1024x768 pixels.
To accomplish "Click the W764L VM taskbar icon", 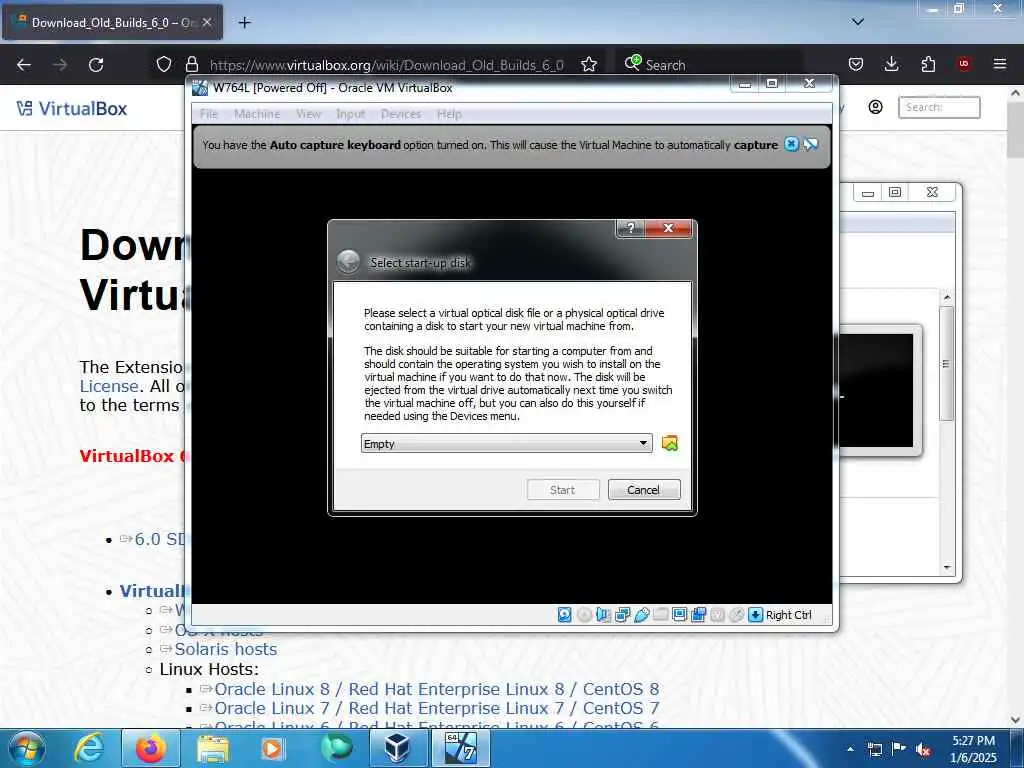I will click(x=461, y=748).
